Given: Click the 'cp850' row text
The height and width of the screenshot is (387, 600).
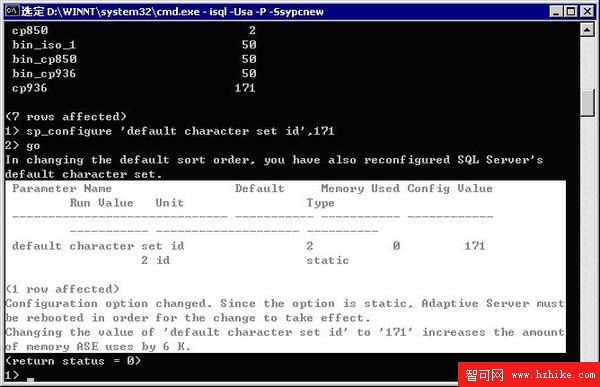Looking at the screenshot, I should (x=30, y=30).
